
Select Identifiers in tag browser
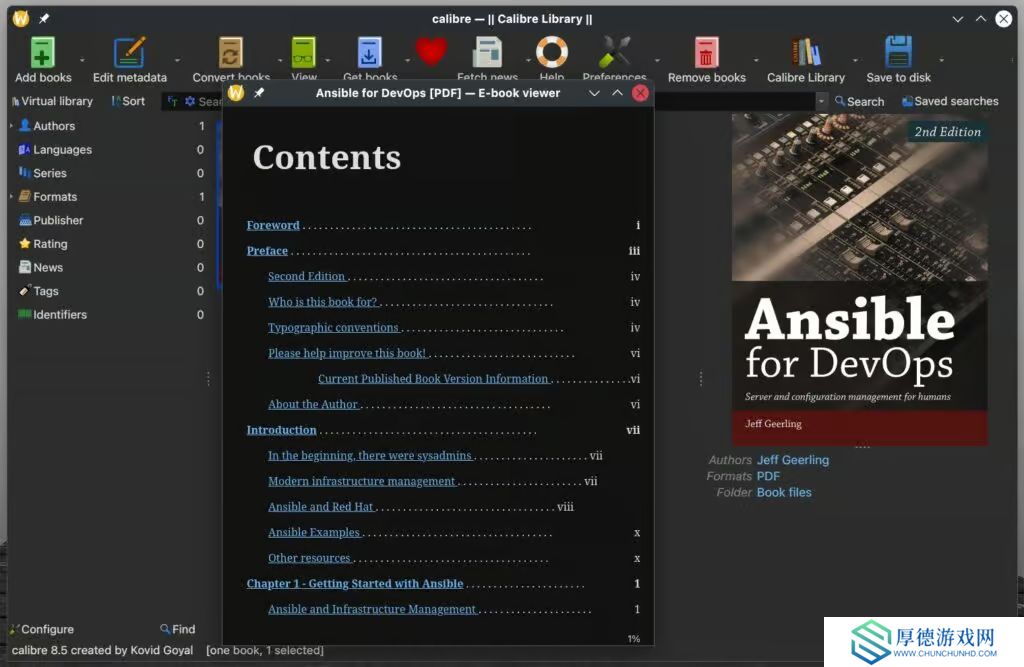pos(59,314)
